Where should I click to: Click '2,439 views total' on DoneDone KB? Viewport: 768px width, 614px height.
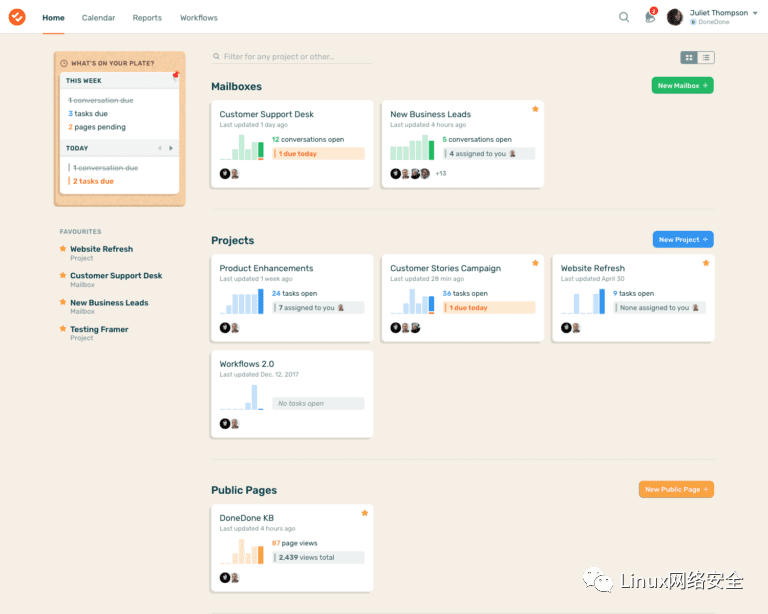tap(318, 557)
